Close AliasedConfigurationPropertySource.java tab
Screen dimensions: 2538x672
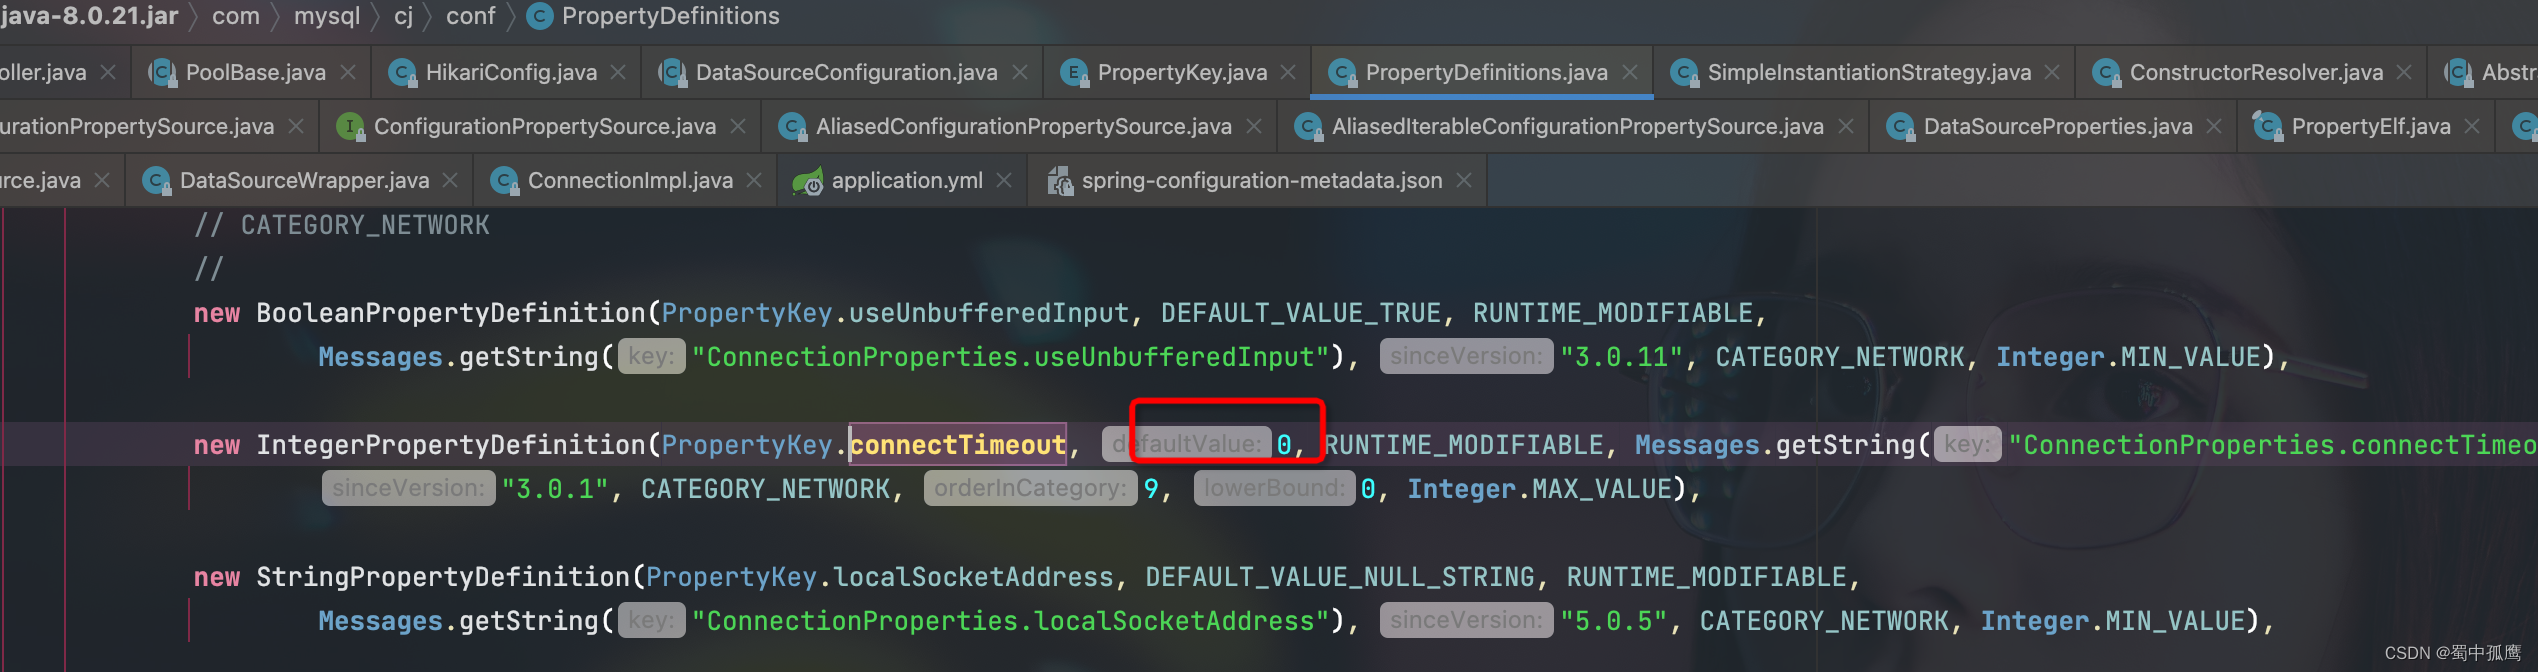click(x=1254, y=127)
